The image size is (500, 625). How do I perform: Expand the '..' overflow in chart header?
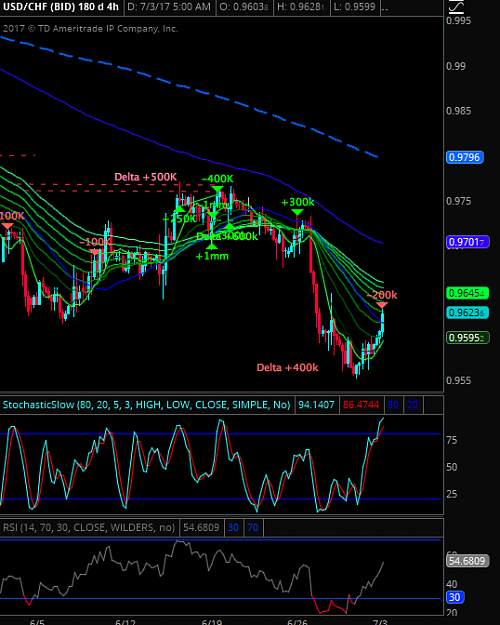[x=385, y=7]
